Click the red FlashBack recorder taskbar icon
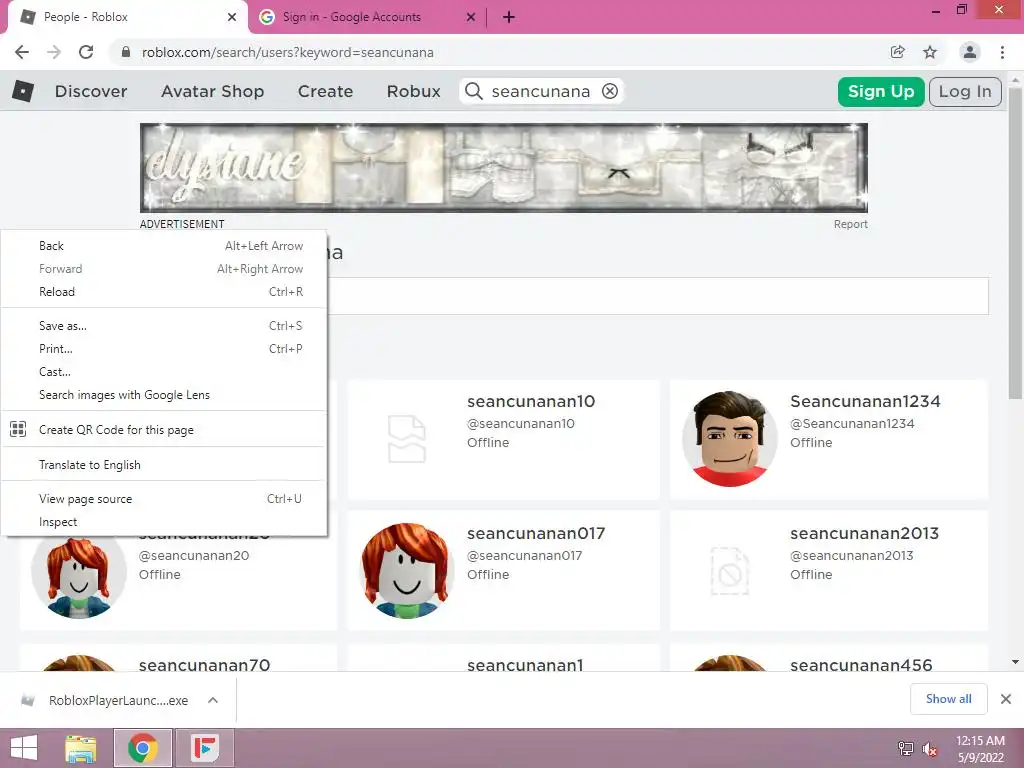 click(205, 748)
